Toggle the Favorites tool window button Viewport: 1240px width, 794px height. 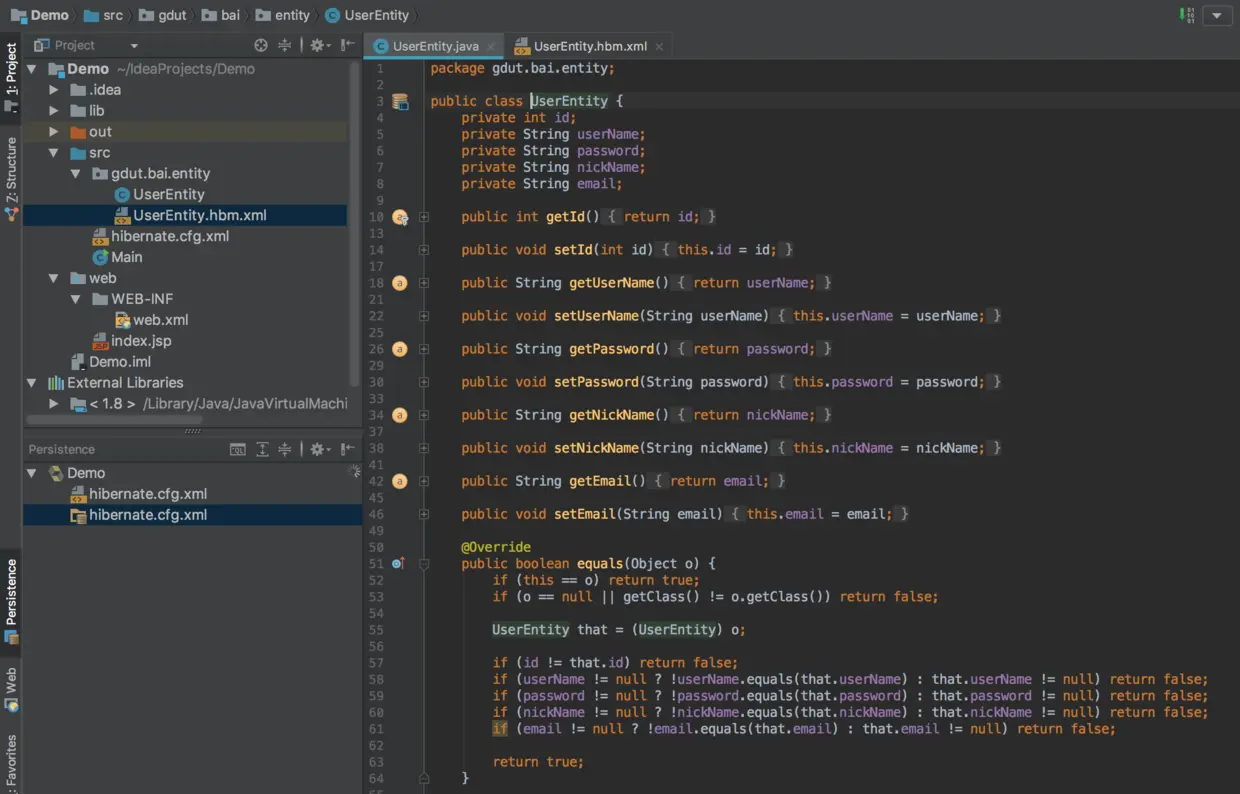[11, 762]
